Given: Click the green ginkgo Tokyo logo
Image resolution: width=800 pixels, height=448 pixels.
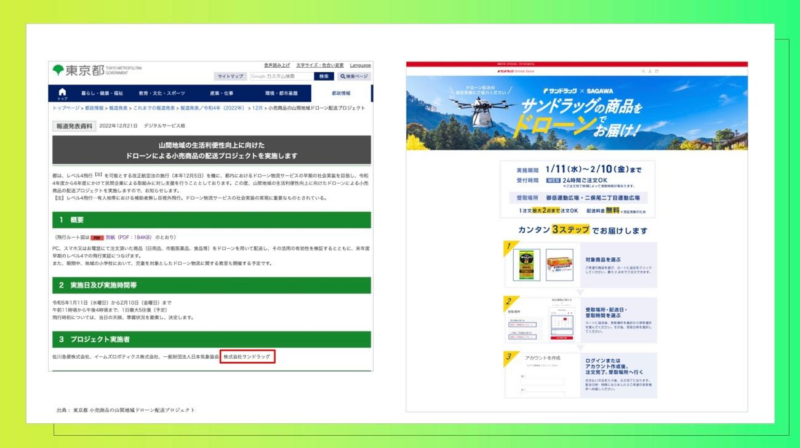Looking at the screenshot, I should [x=58, y=69].
